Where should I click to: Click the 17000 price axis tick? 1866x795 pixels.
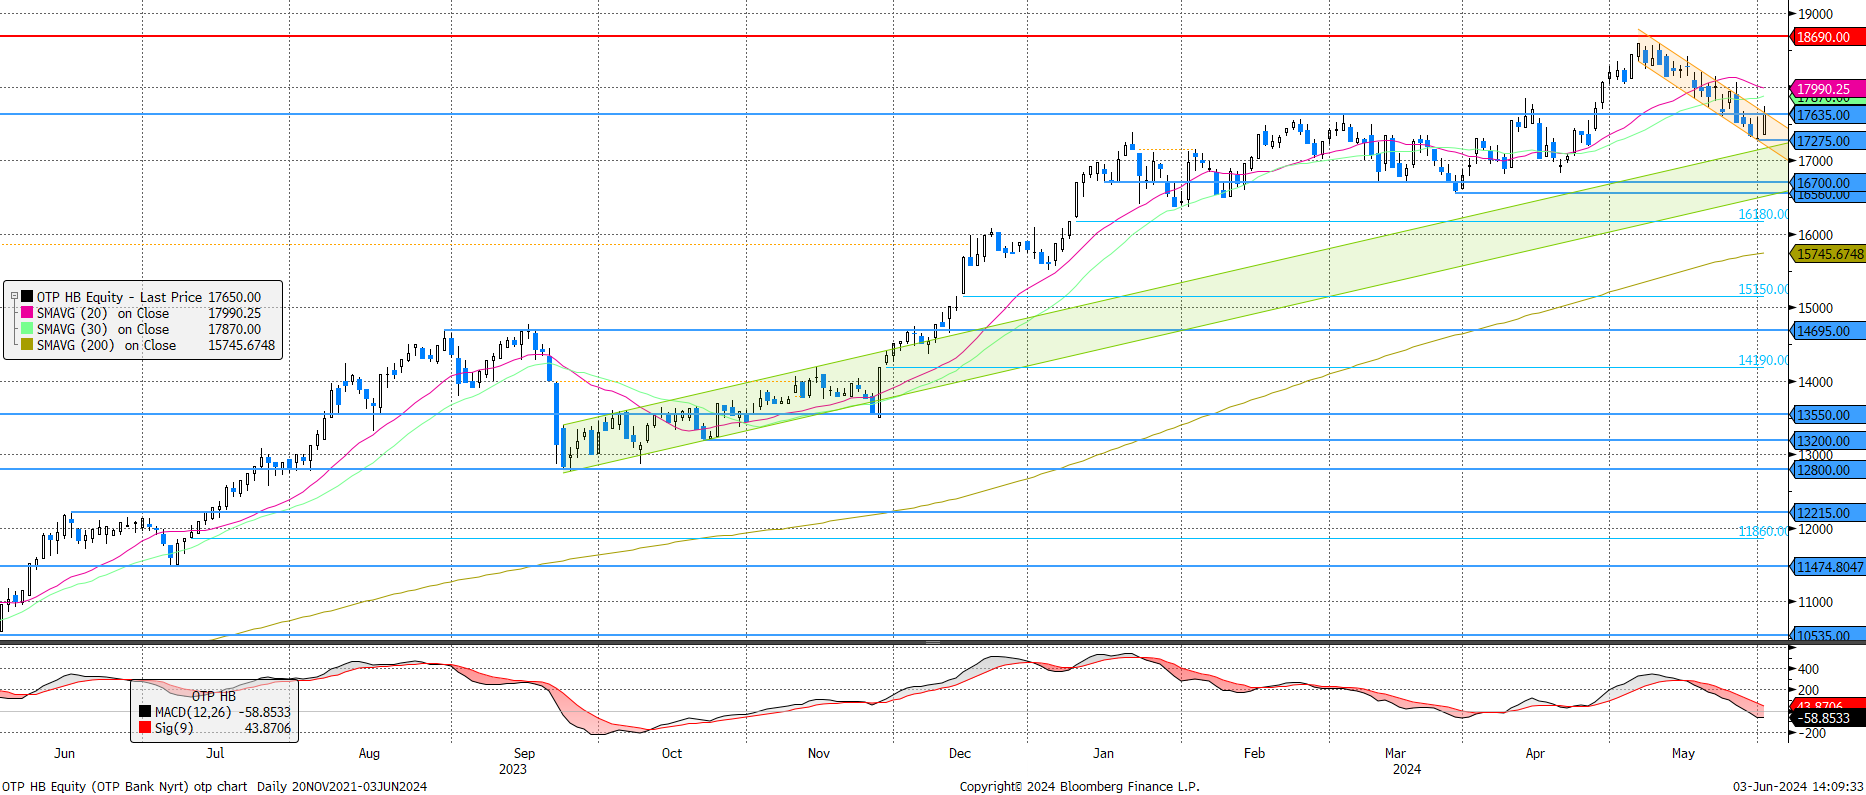(x=1816, y=161)
